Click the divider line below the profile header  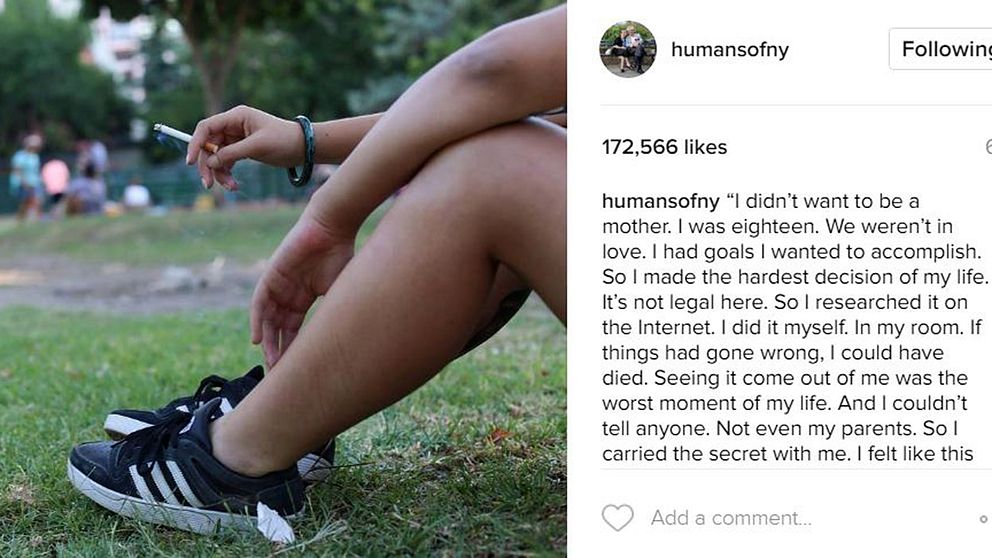tap(796, 105)
